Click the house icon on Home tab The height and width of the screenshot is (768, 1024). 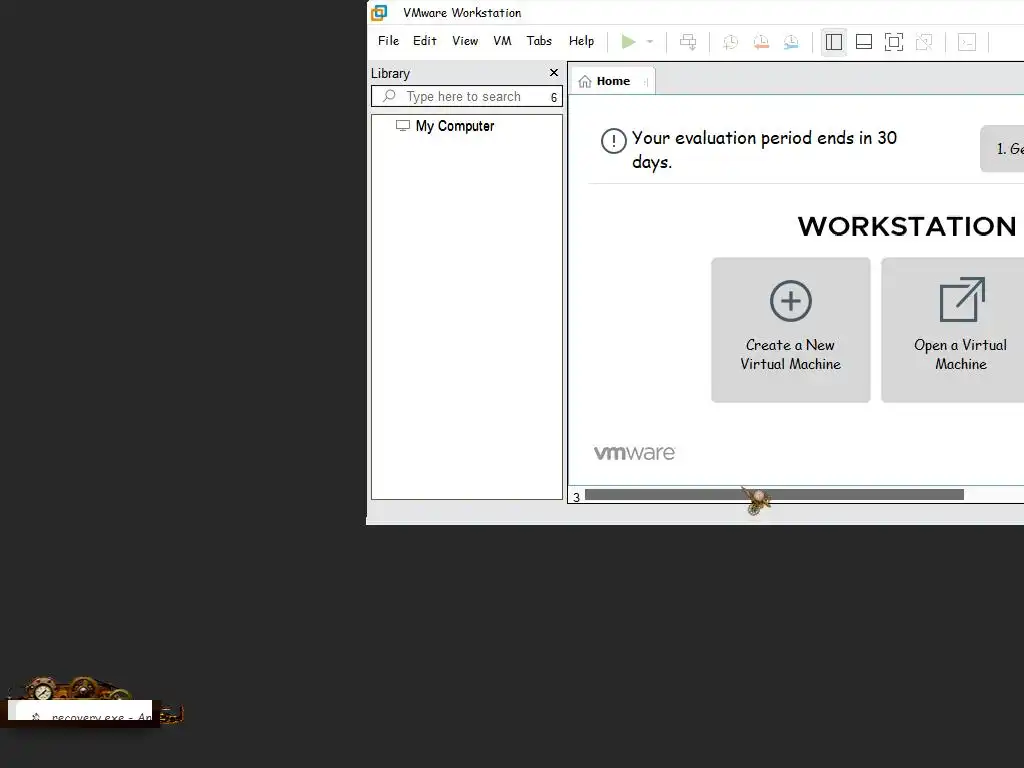coord(584,82)
